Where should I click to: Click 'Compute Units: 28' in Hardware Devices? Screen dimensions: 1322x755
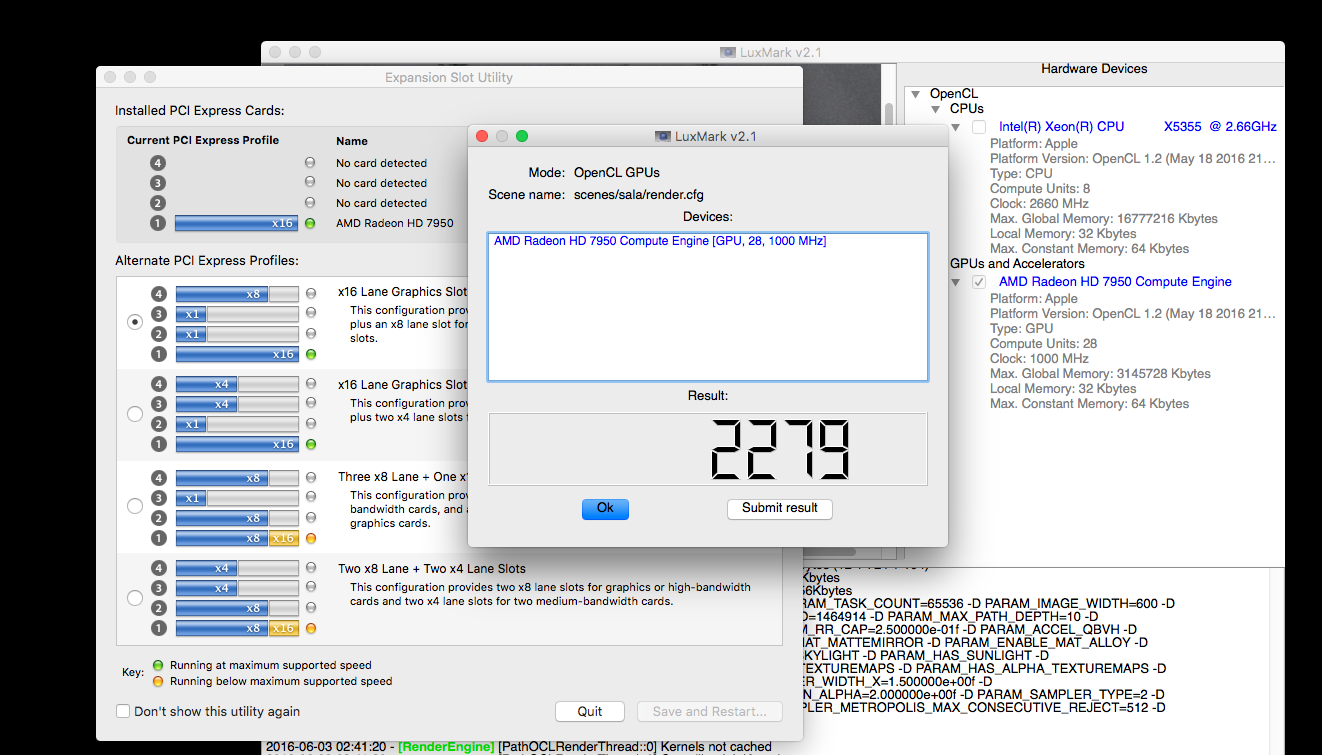coord(1044,344)
